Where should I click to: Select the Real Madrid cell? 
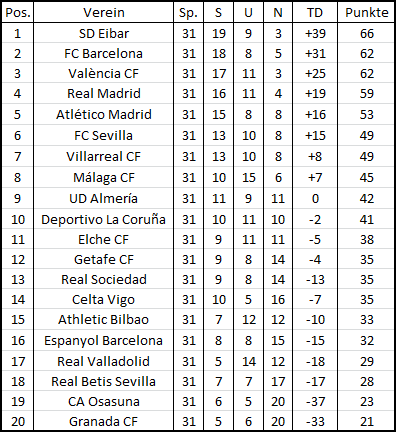tap(104, 93)
